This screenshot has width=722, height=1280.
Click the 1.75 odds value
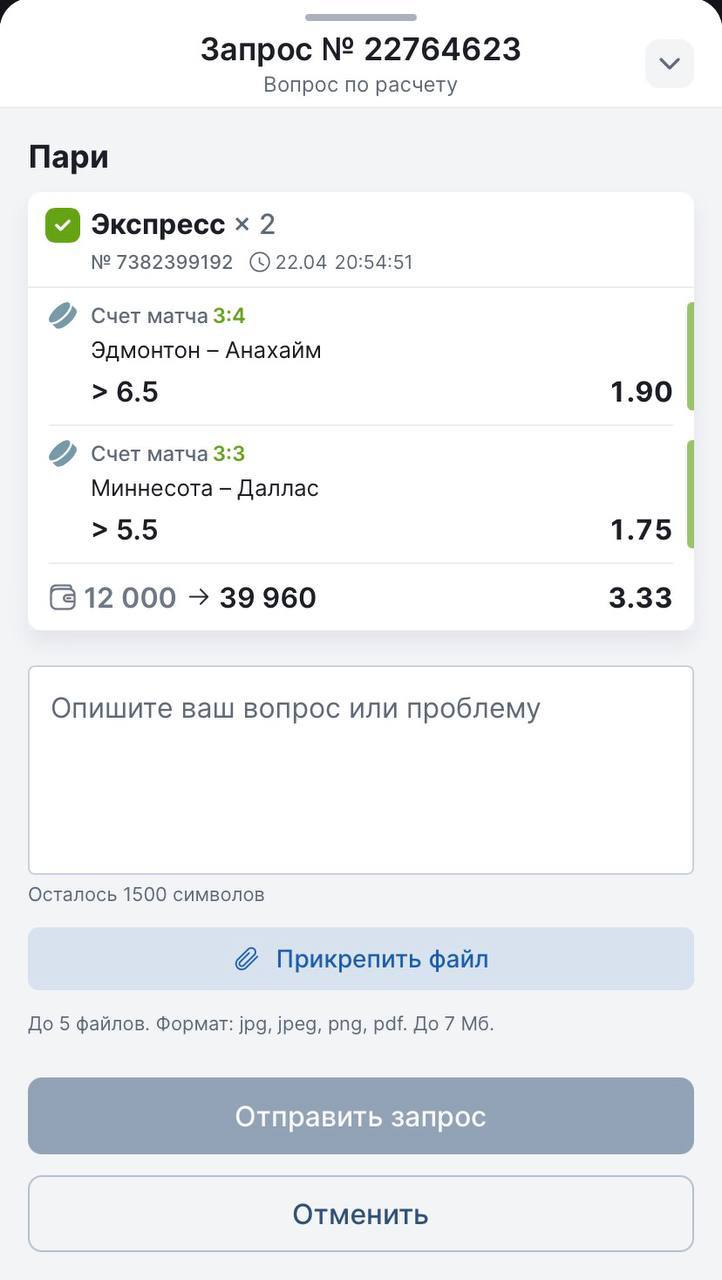pos(641,530)
